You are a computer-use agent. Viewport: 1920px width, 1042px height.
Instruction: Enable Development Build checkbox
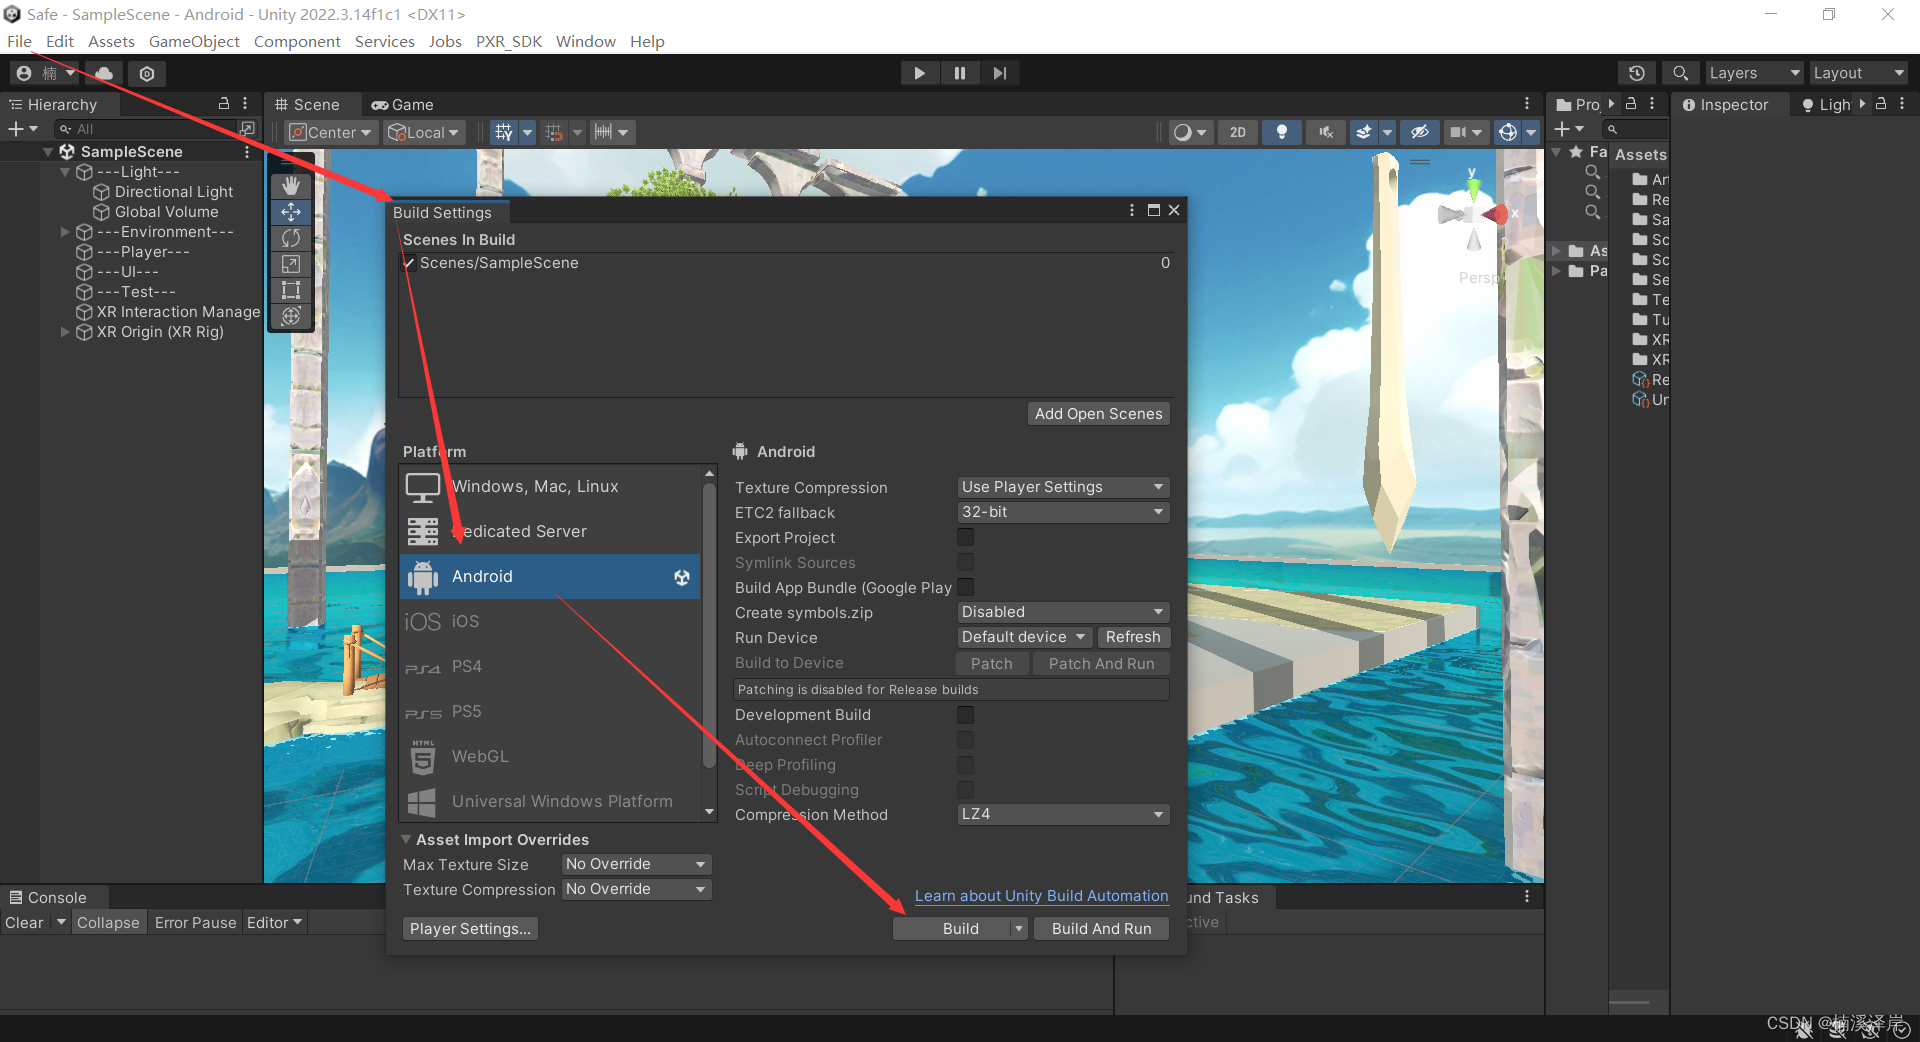tap(965, 714)
